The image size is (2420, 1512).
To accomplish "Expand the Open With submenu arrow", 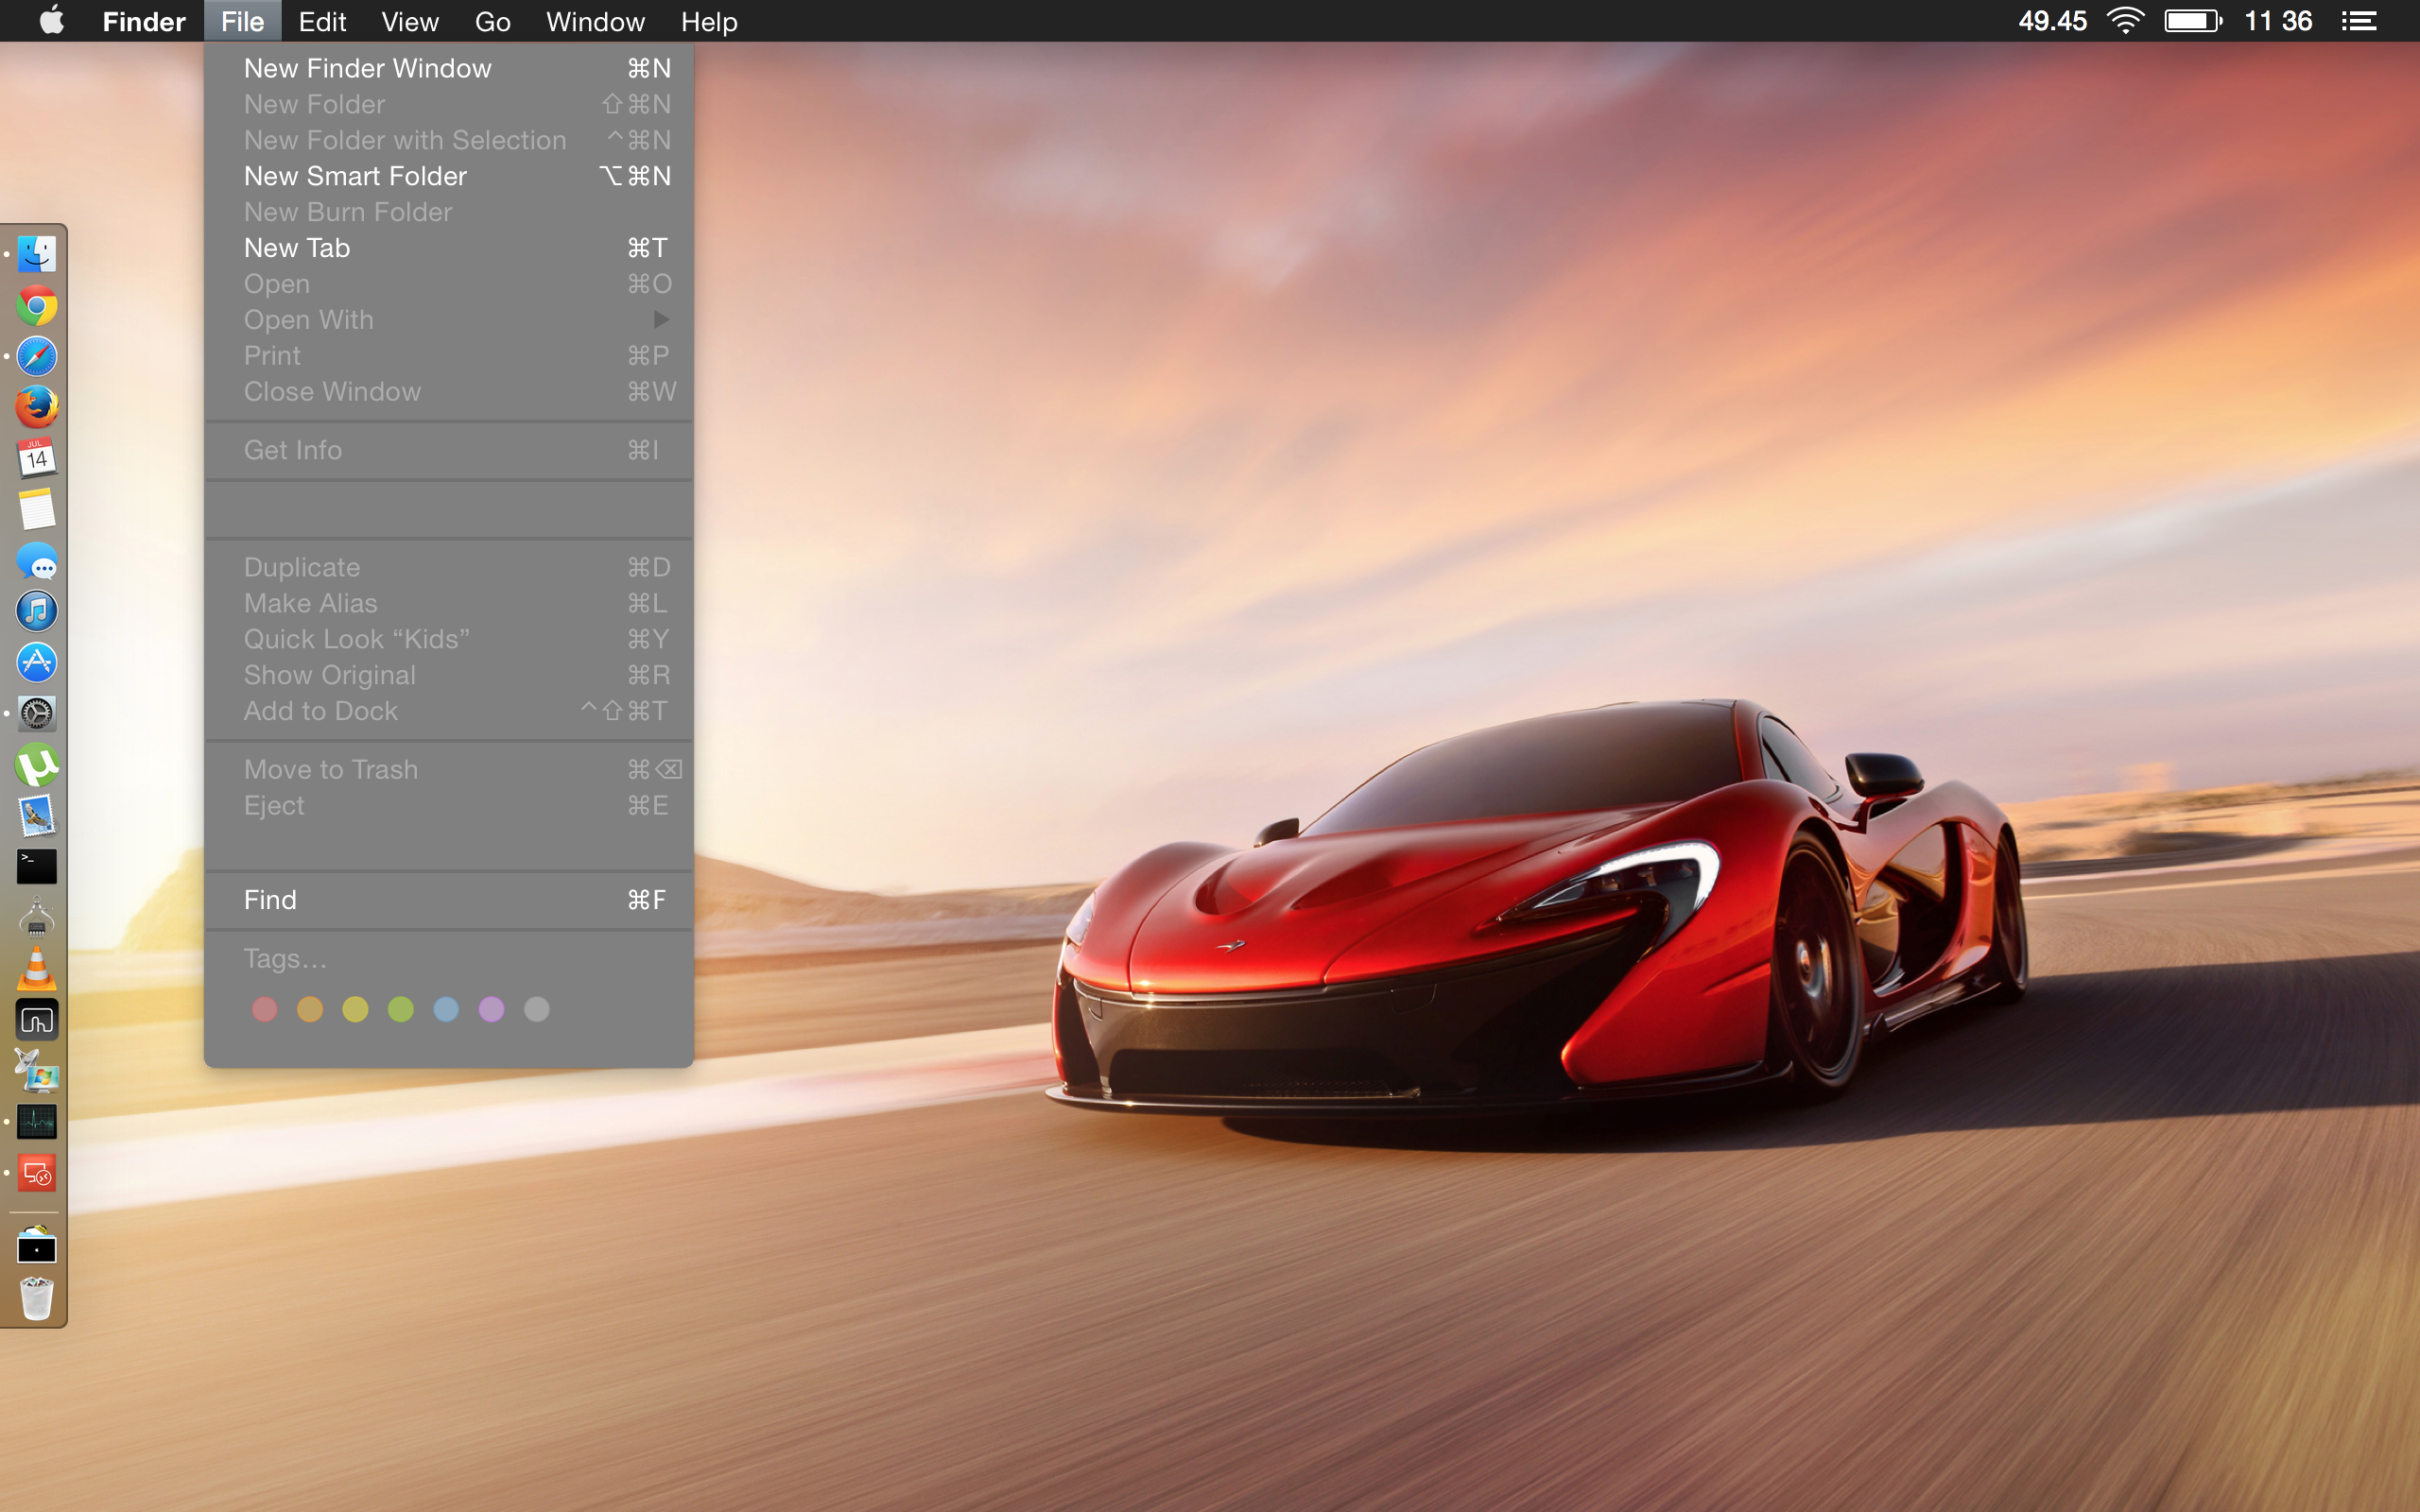I will tap(661, 319).
